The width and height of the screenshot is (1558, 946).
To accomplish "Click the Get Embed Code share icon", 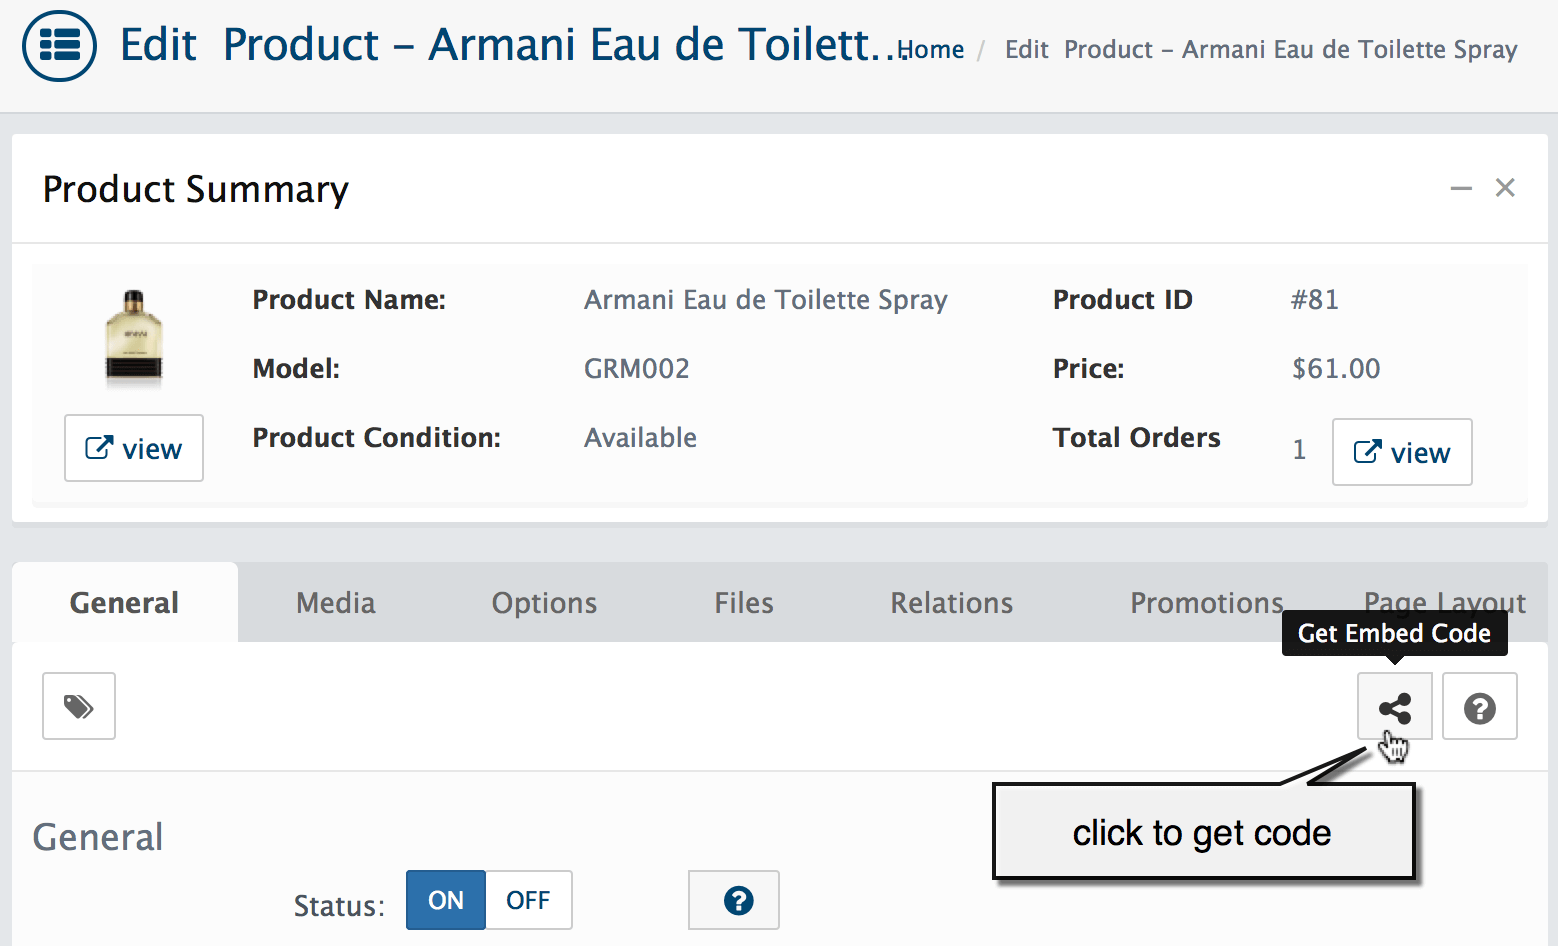I will [x=1394, y=707].
